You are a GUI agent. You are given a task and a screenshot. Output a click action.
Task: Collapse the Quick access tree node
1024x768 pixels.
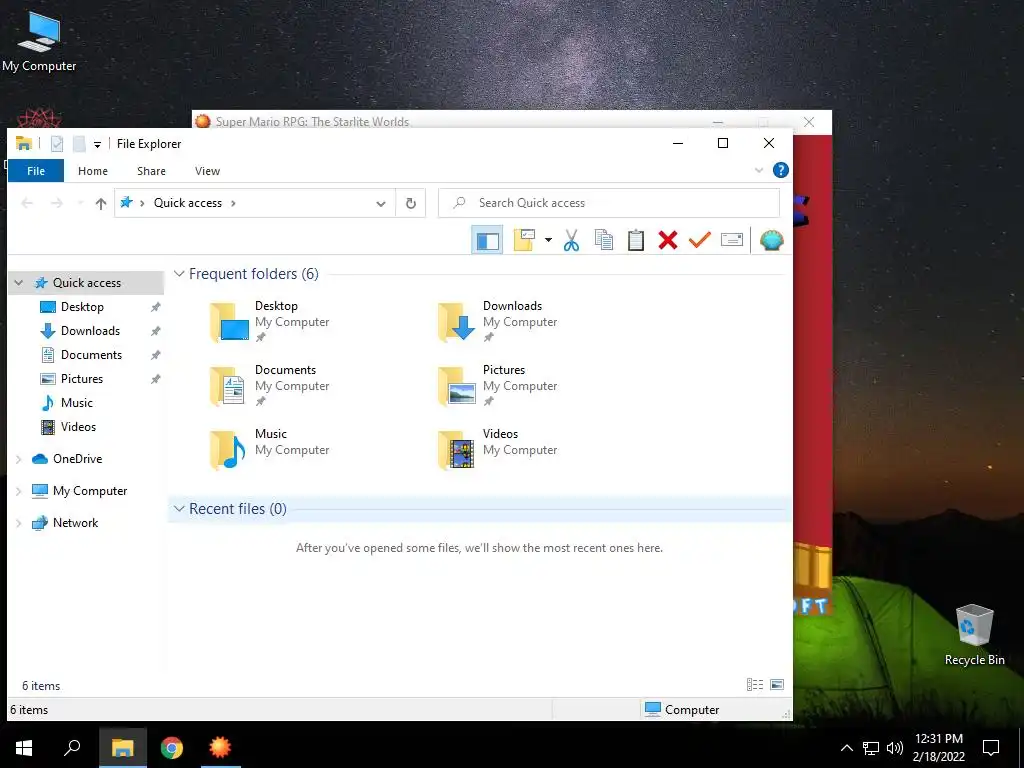19,283
